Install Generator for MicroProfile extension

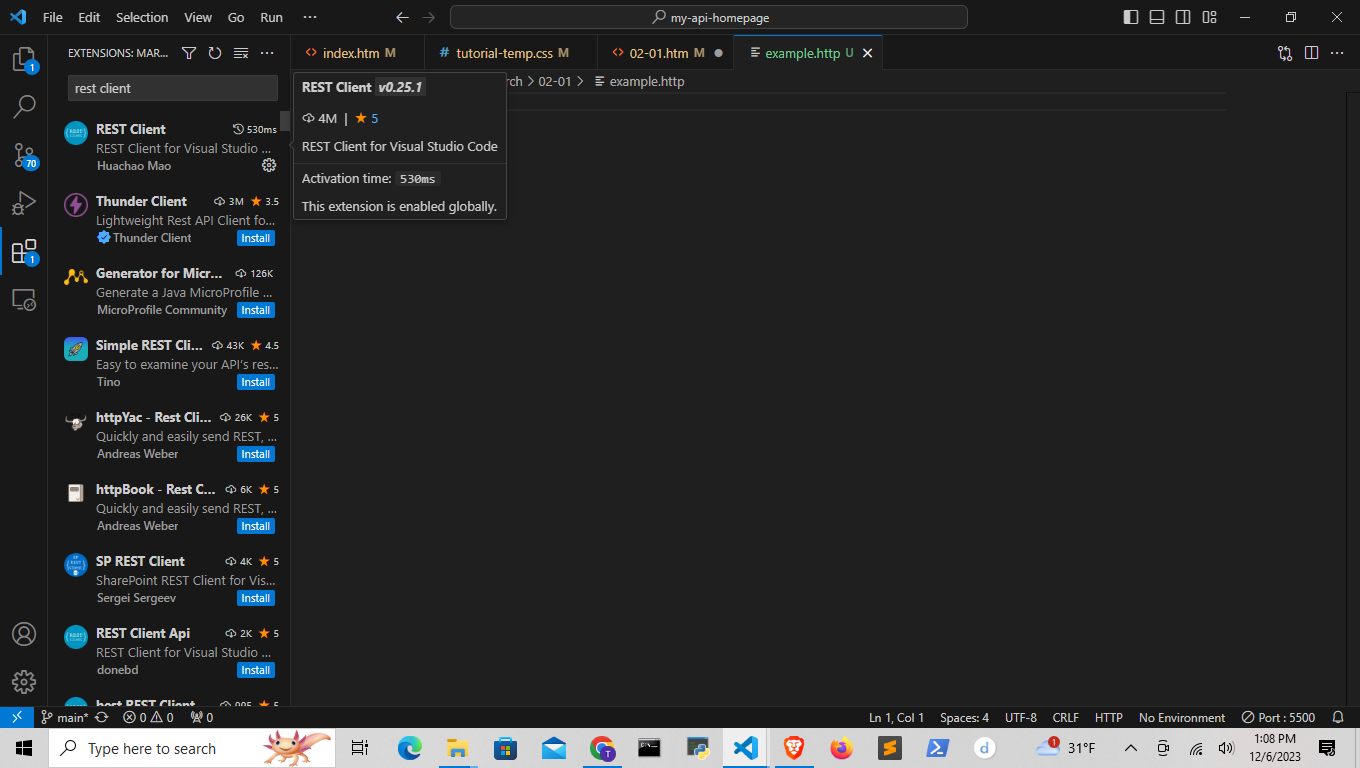point(256,310)
